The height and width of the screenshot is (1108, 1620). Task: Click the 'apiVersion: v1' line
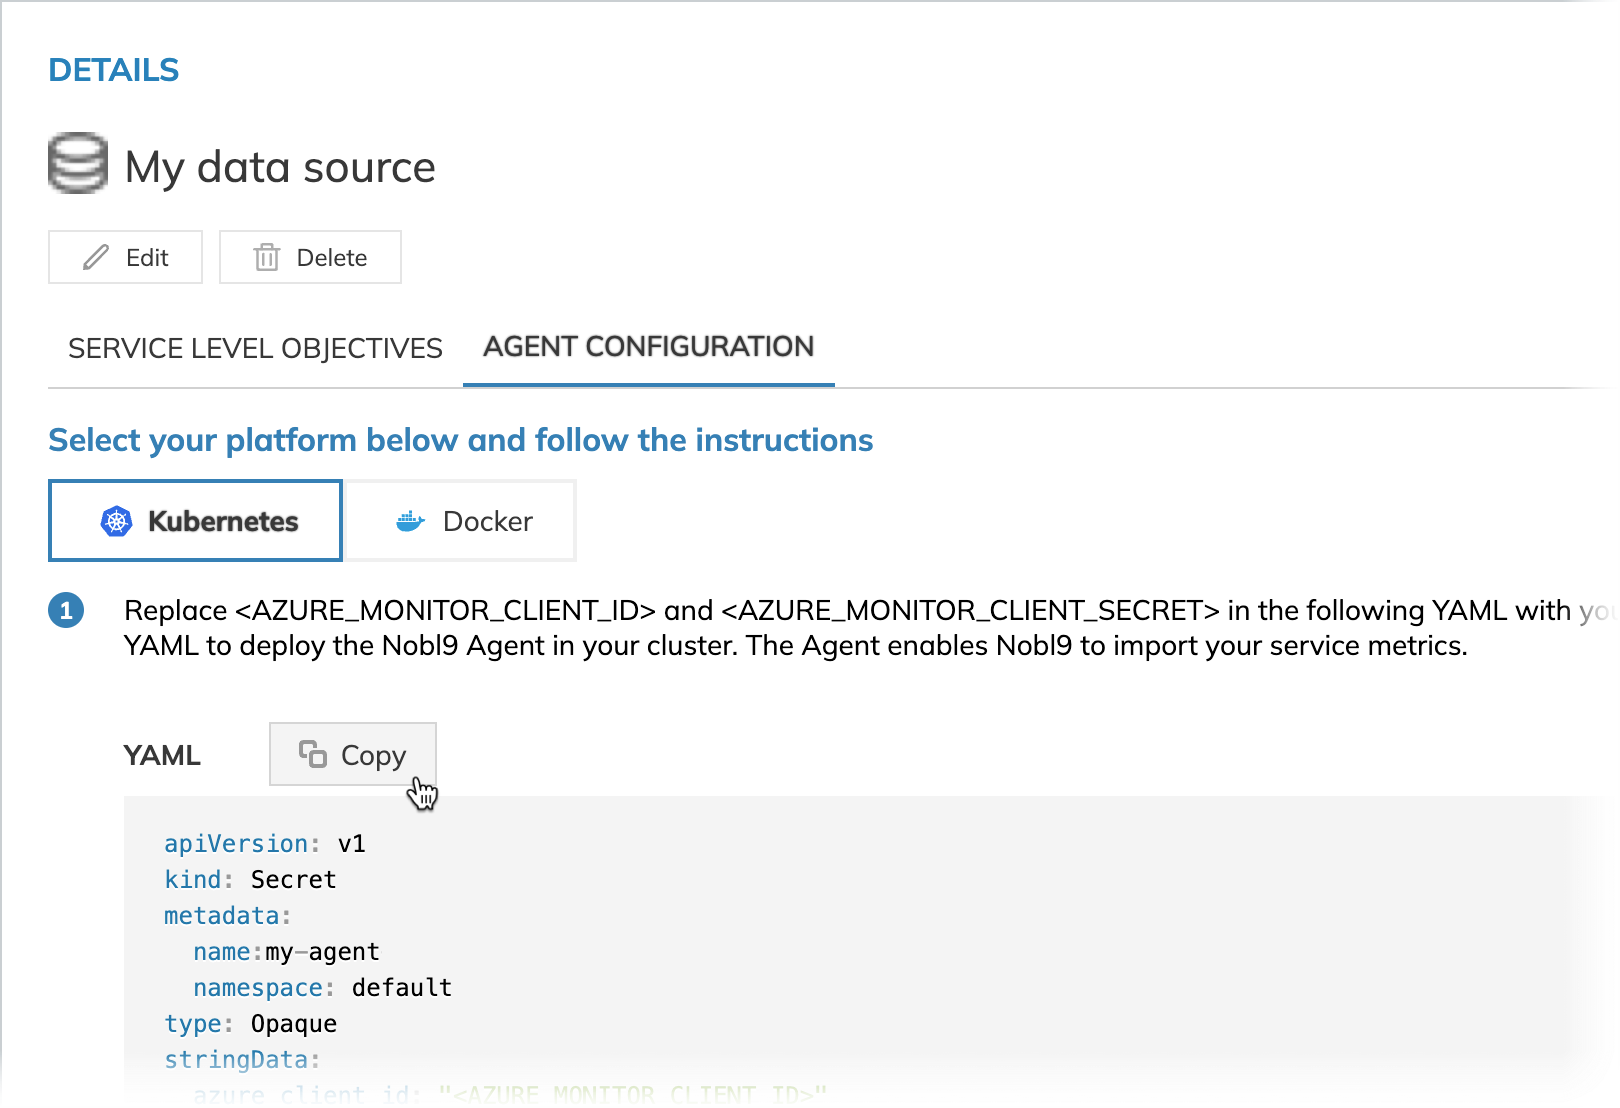click(x=265, y=844)
